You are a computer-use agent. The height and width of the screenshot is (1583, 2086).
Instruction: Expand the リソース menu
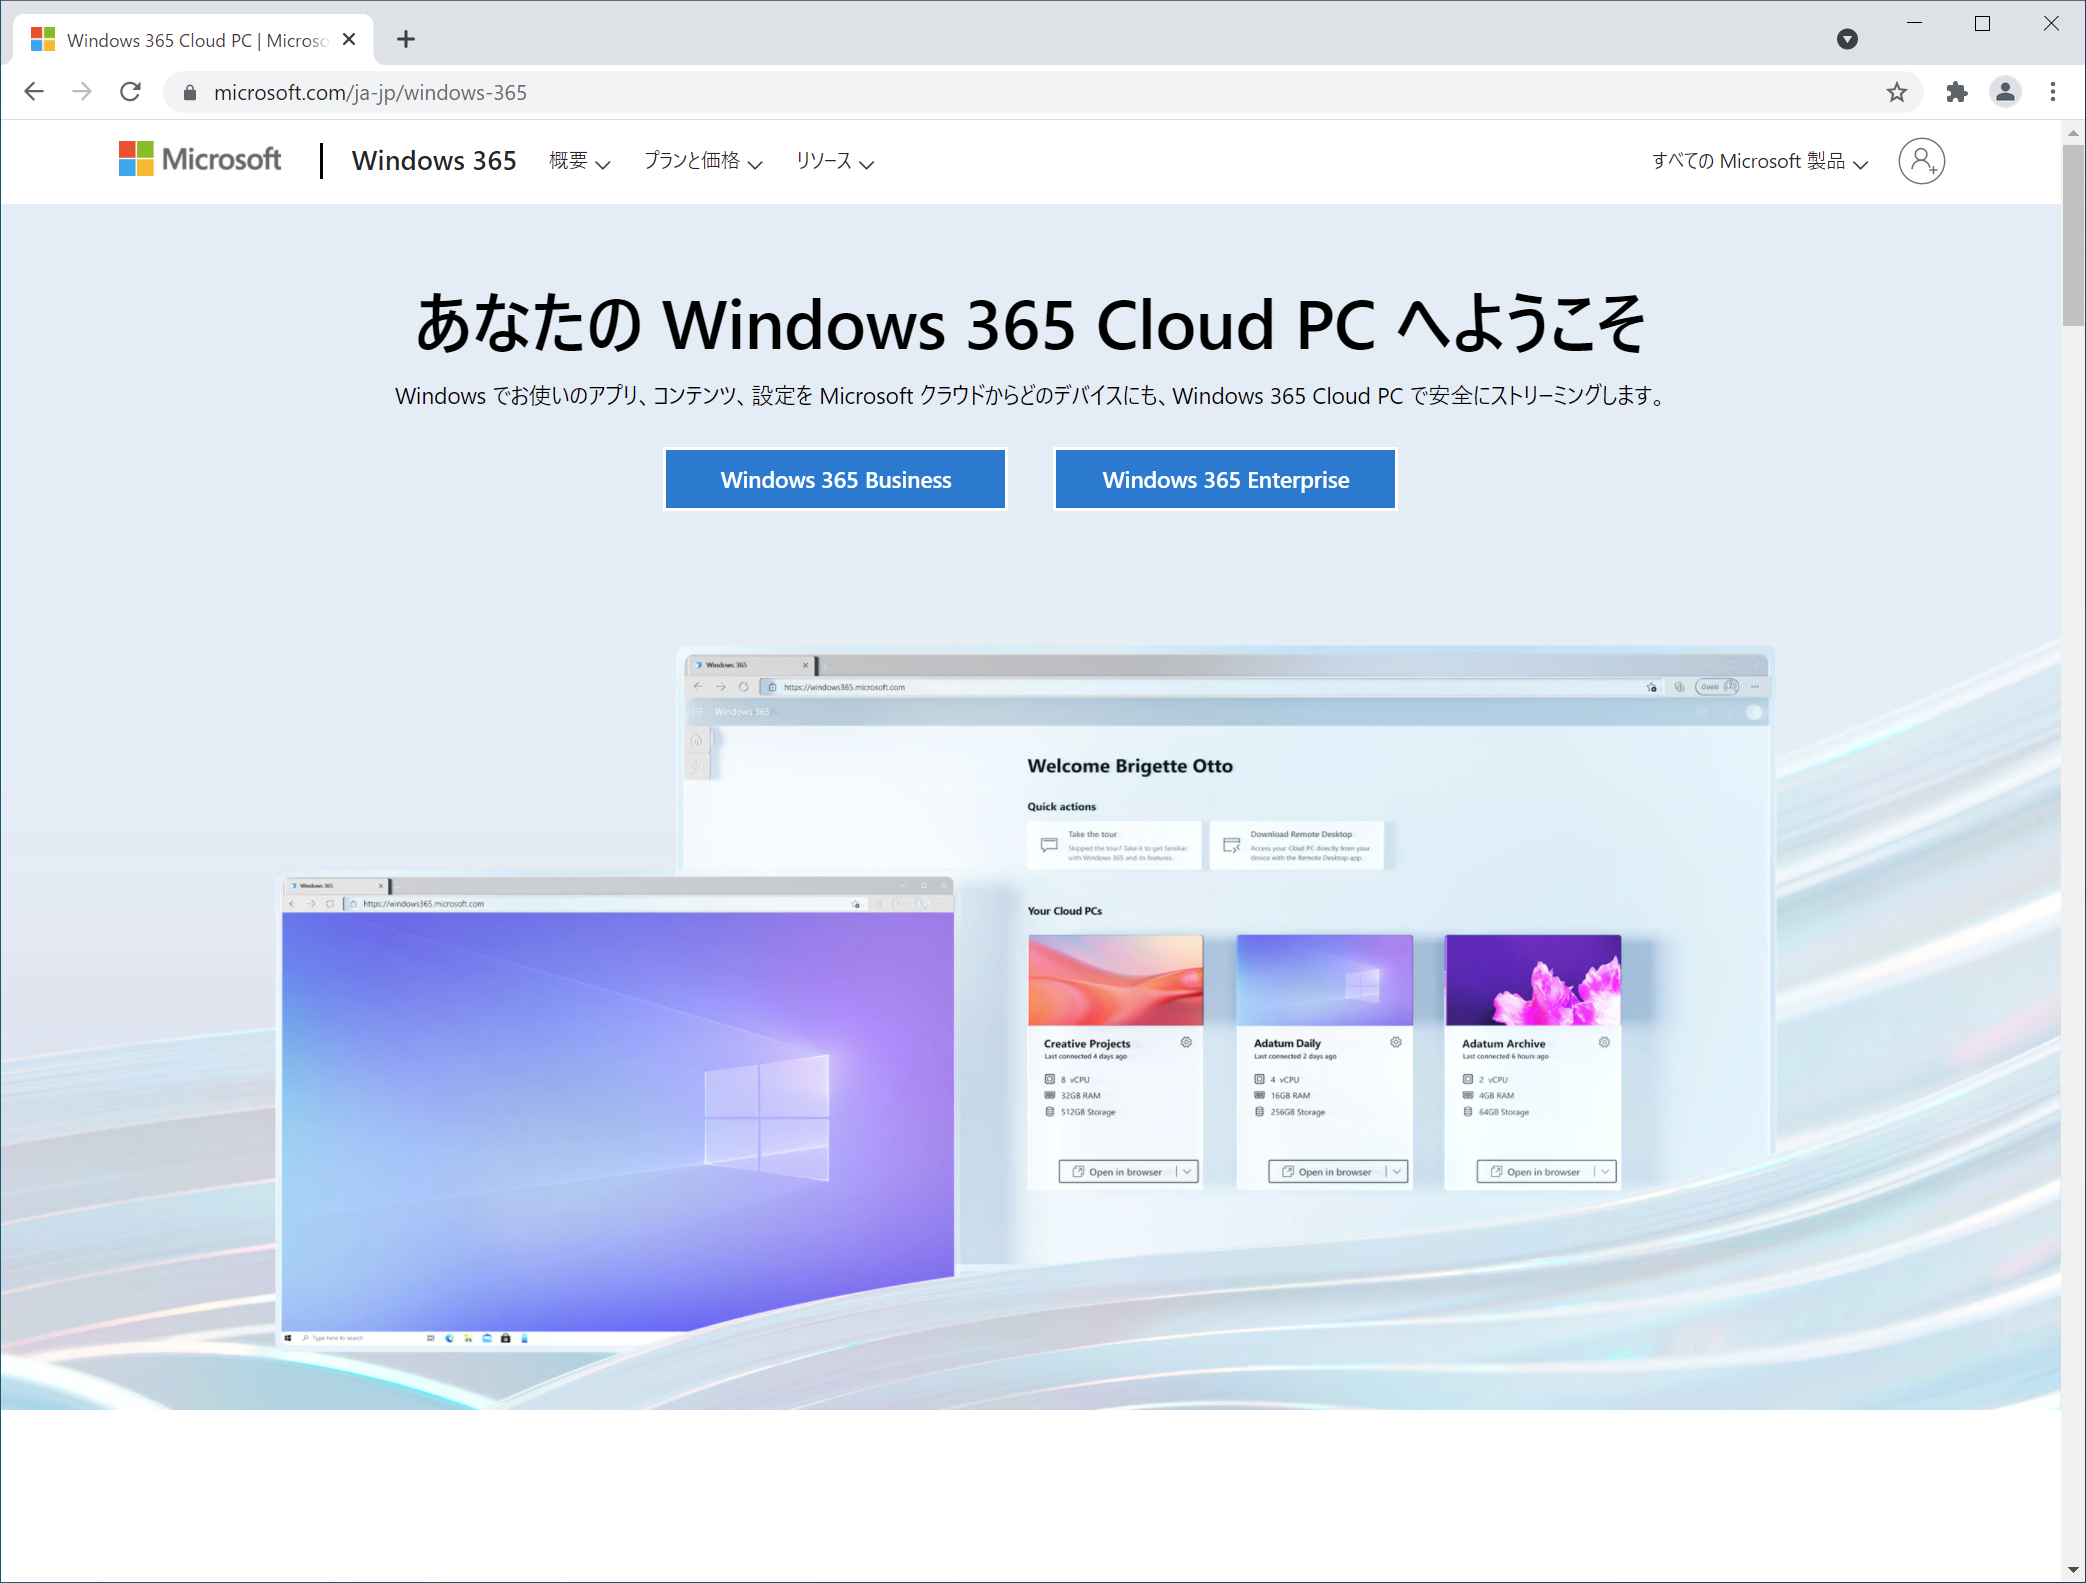(x=835, y=161)
